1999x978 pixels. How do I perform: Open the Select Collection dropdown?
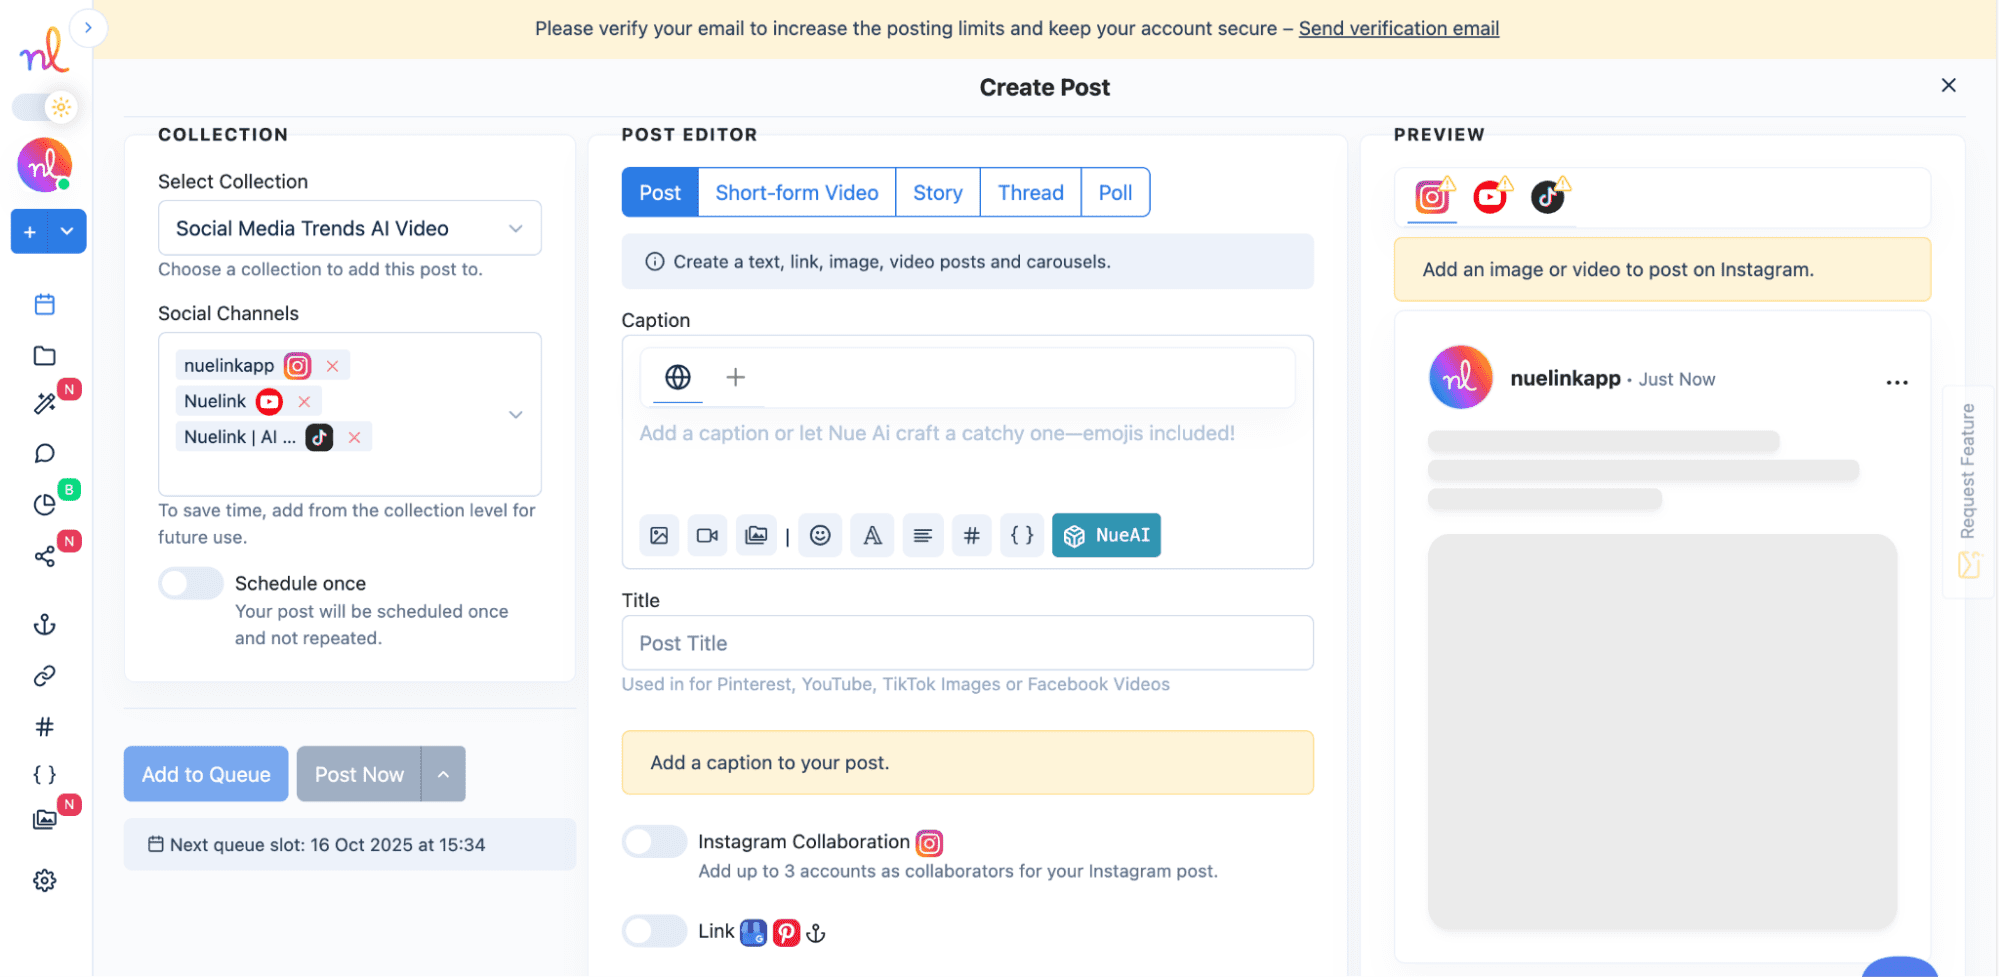349,228
